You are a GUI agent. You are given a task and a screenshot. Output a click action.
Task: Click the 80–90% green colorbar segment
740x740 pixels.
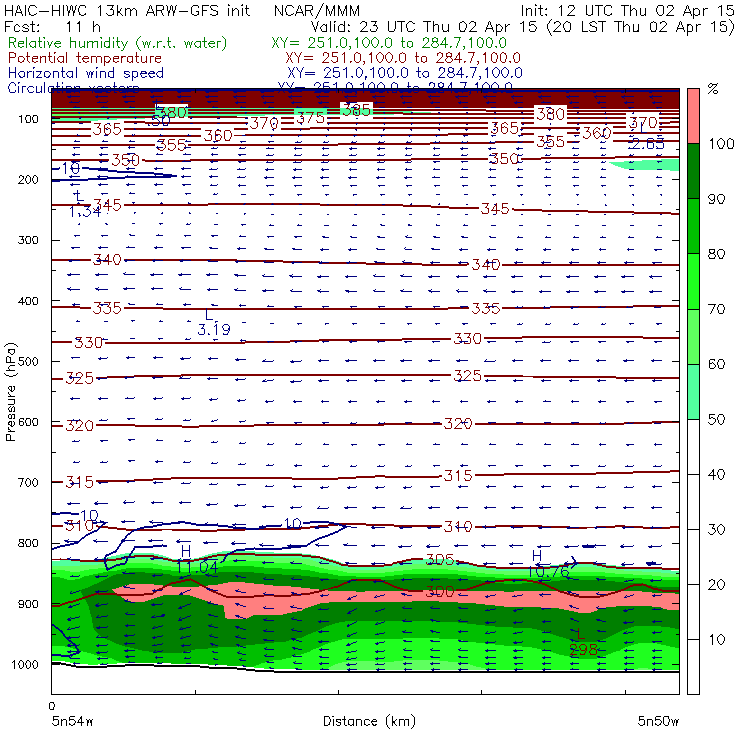pos(693,226)
